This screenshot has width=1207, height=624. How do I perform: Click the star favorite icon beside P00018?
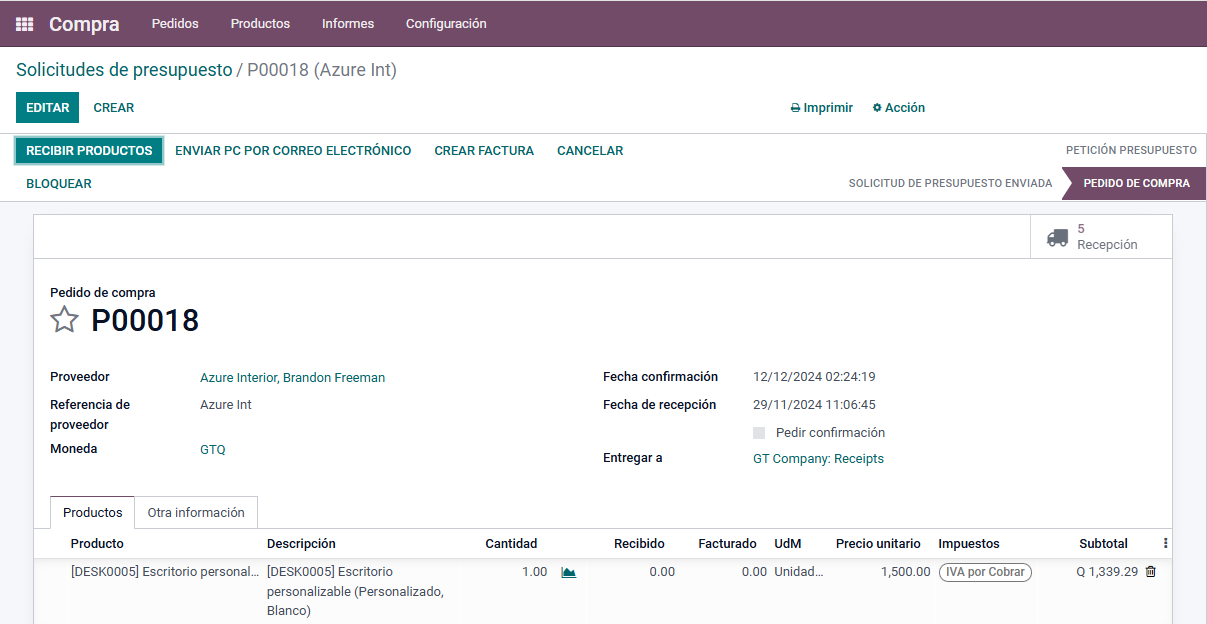click(x=64, y=320)
